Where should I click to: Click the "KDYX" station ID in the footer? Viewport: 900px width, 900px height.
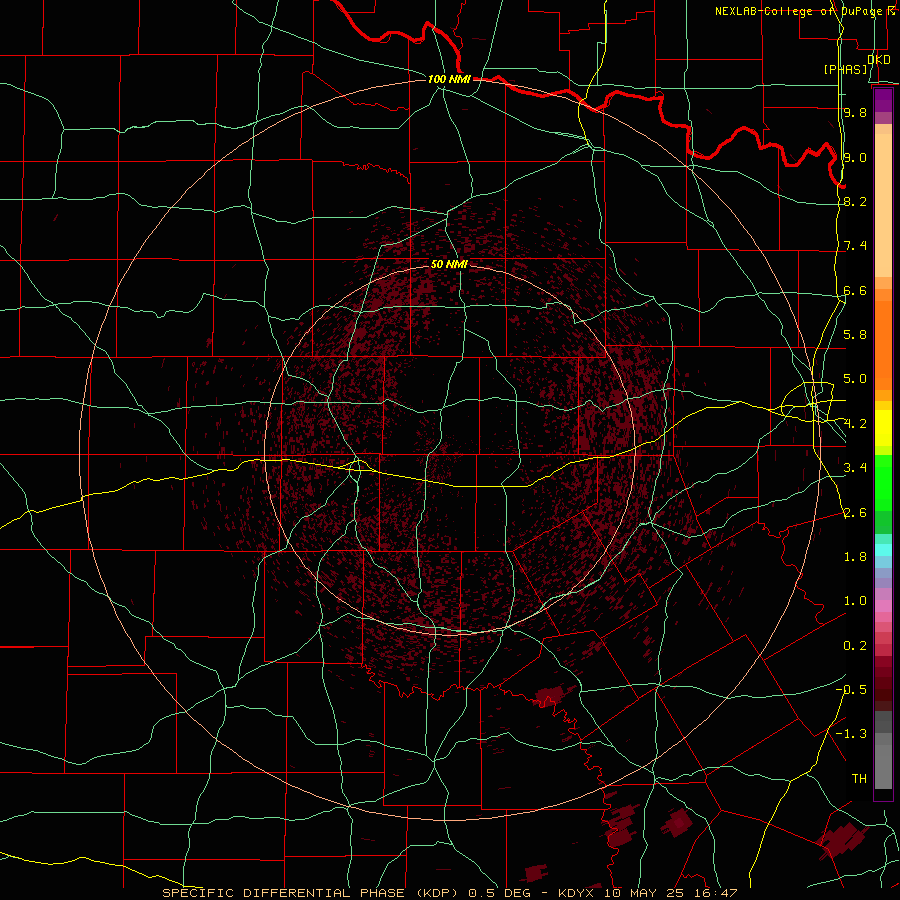coord(578,893)
